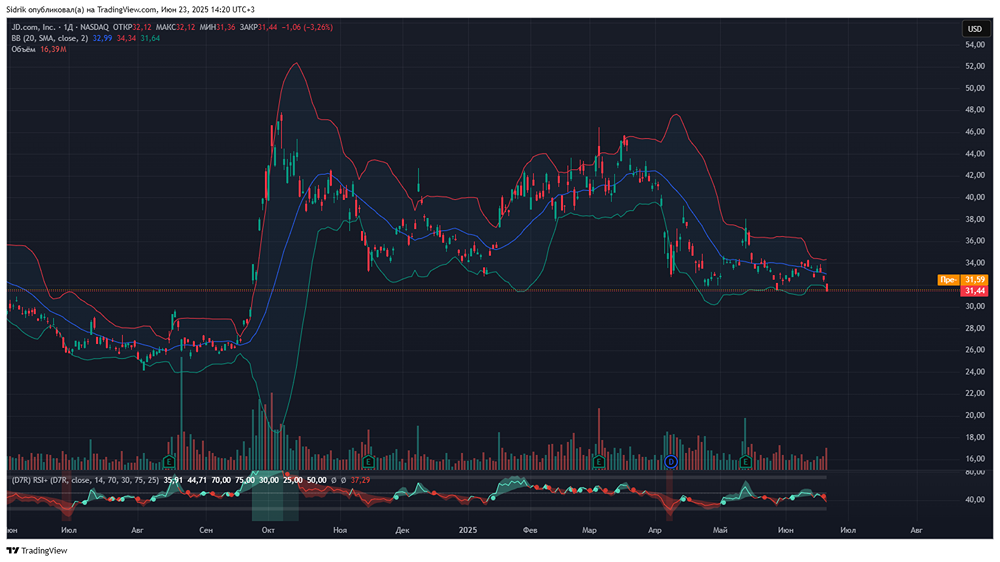The width and height of the screenshot is (1000, 562).
Task: Click the 54,00 price axis label
Action: pyautogui.click(x=975, y=45)
